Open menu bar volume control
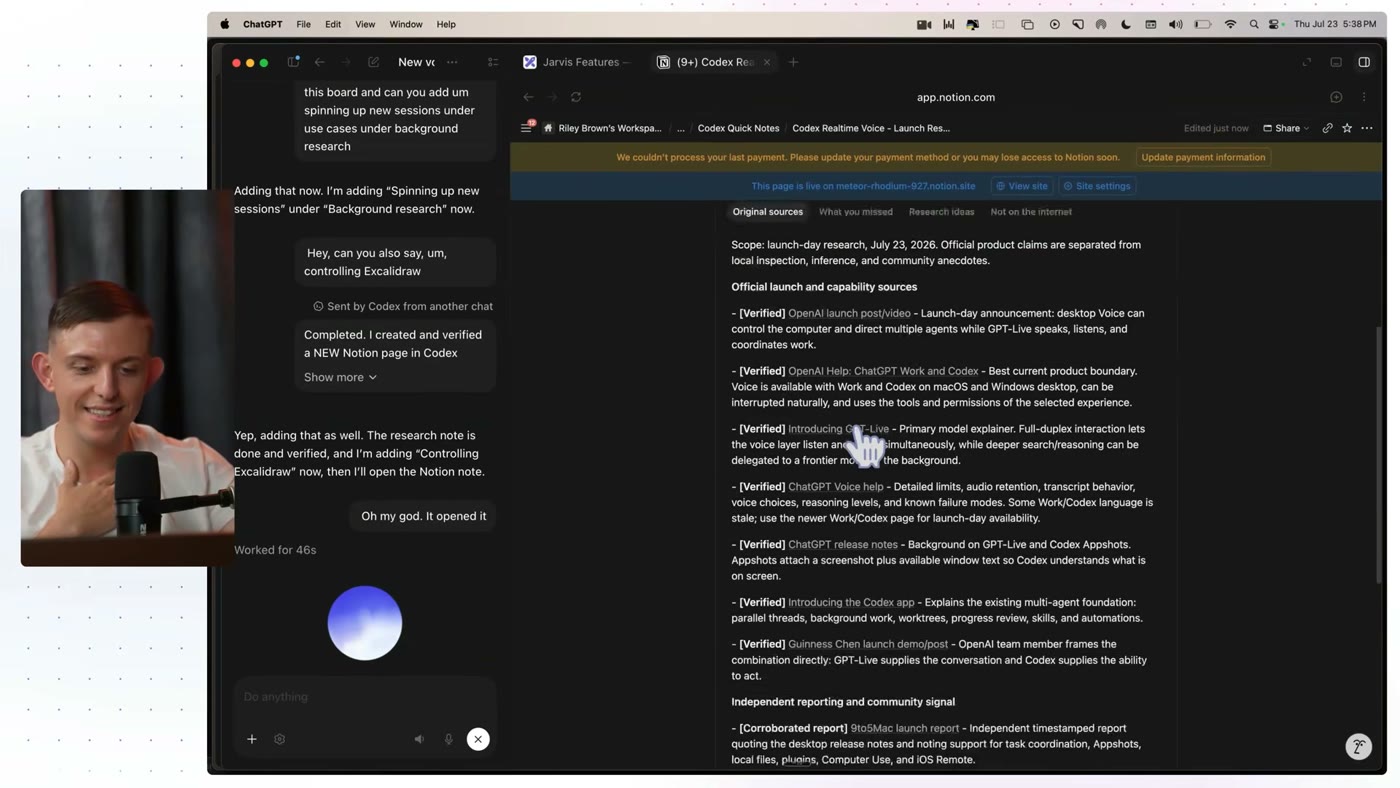This screenshot has width=1400, height=788. click(1176, 24)
